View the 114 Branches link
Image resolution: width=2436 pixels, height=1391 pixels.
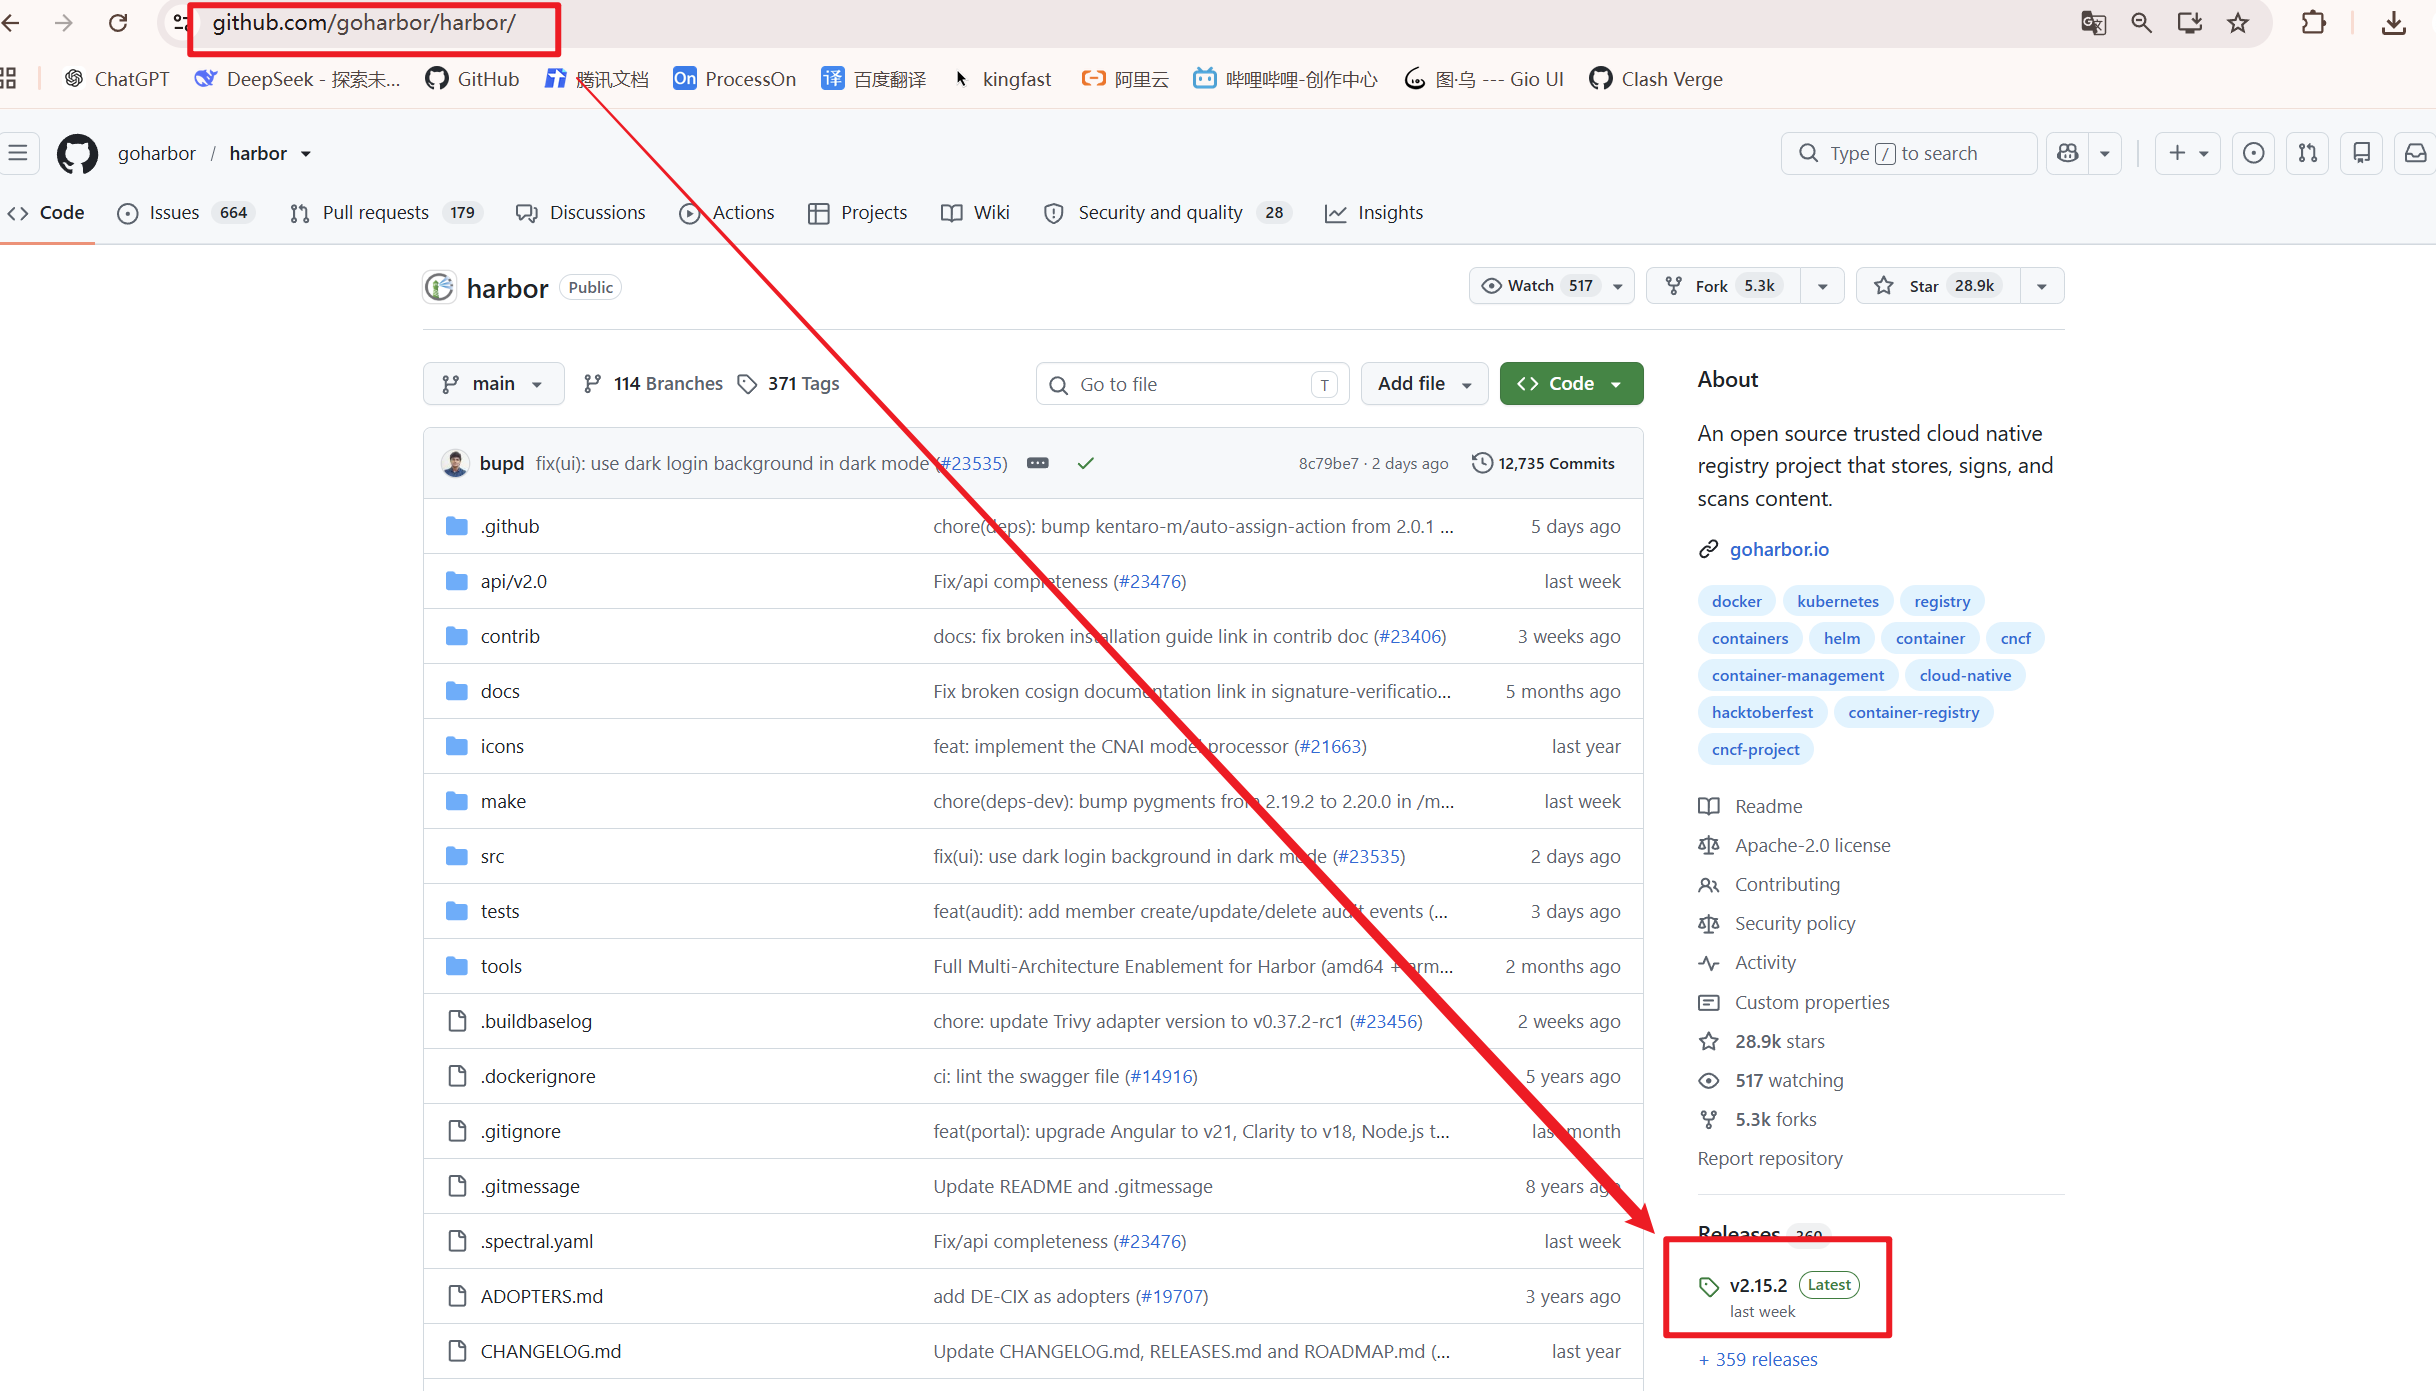[653, 384]
